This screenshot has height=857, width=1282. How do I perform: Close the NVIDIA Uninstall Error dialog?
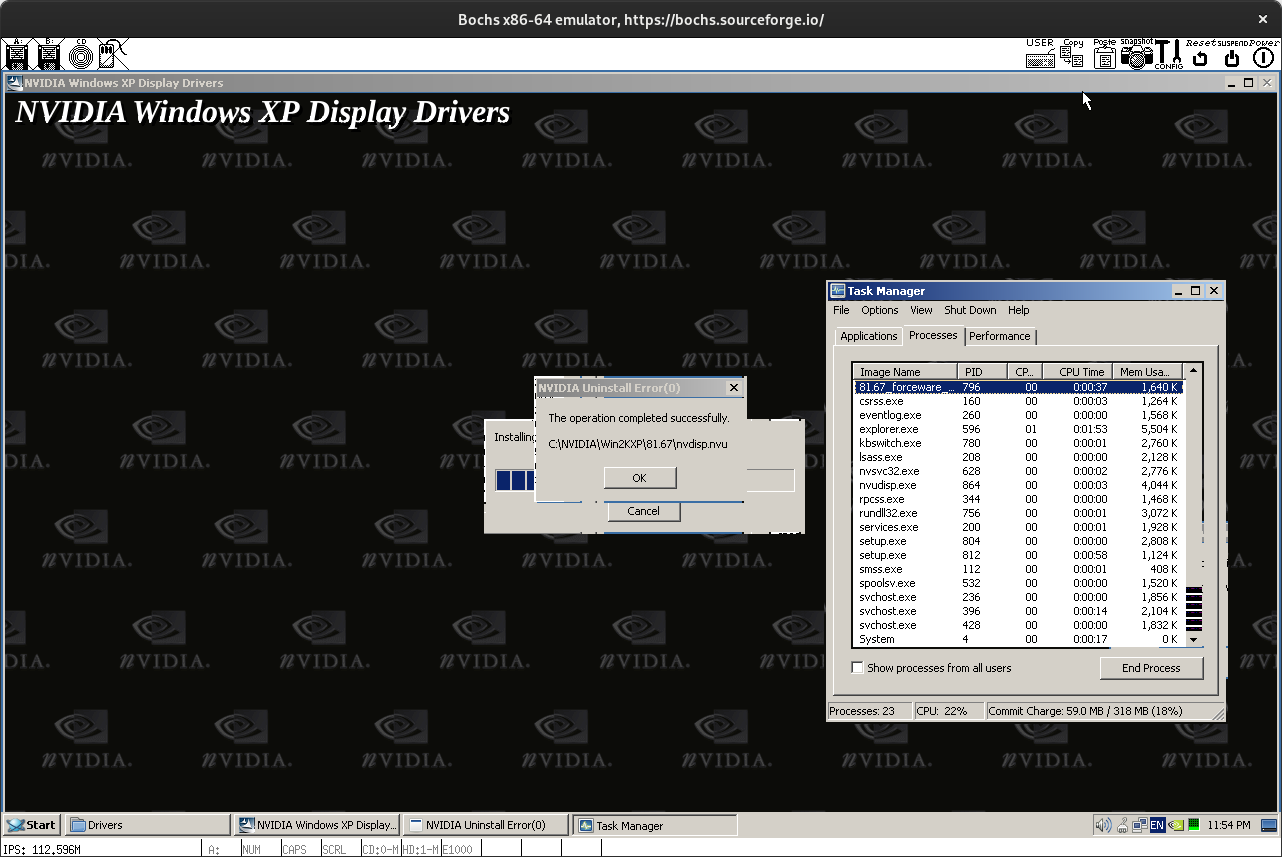tap(734, 388)
